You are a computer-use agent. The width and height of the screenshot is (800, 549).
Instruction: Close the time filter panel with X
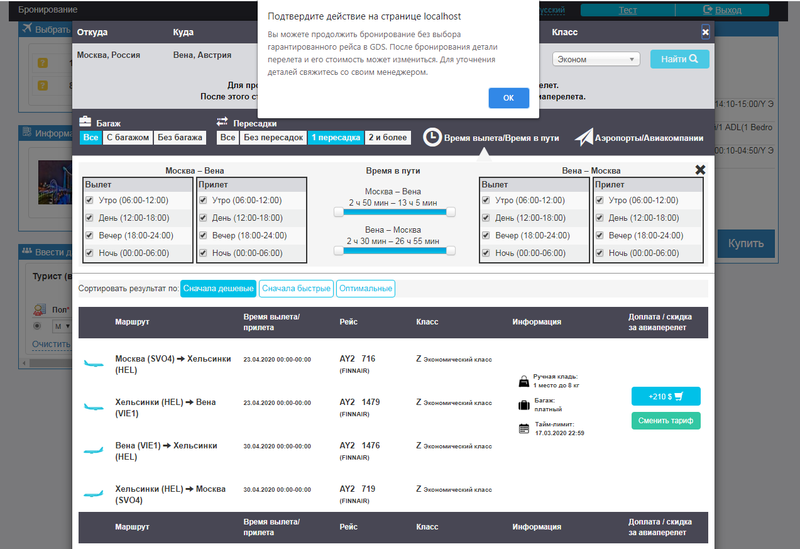click(700, 170)
